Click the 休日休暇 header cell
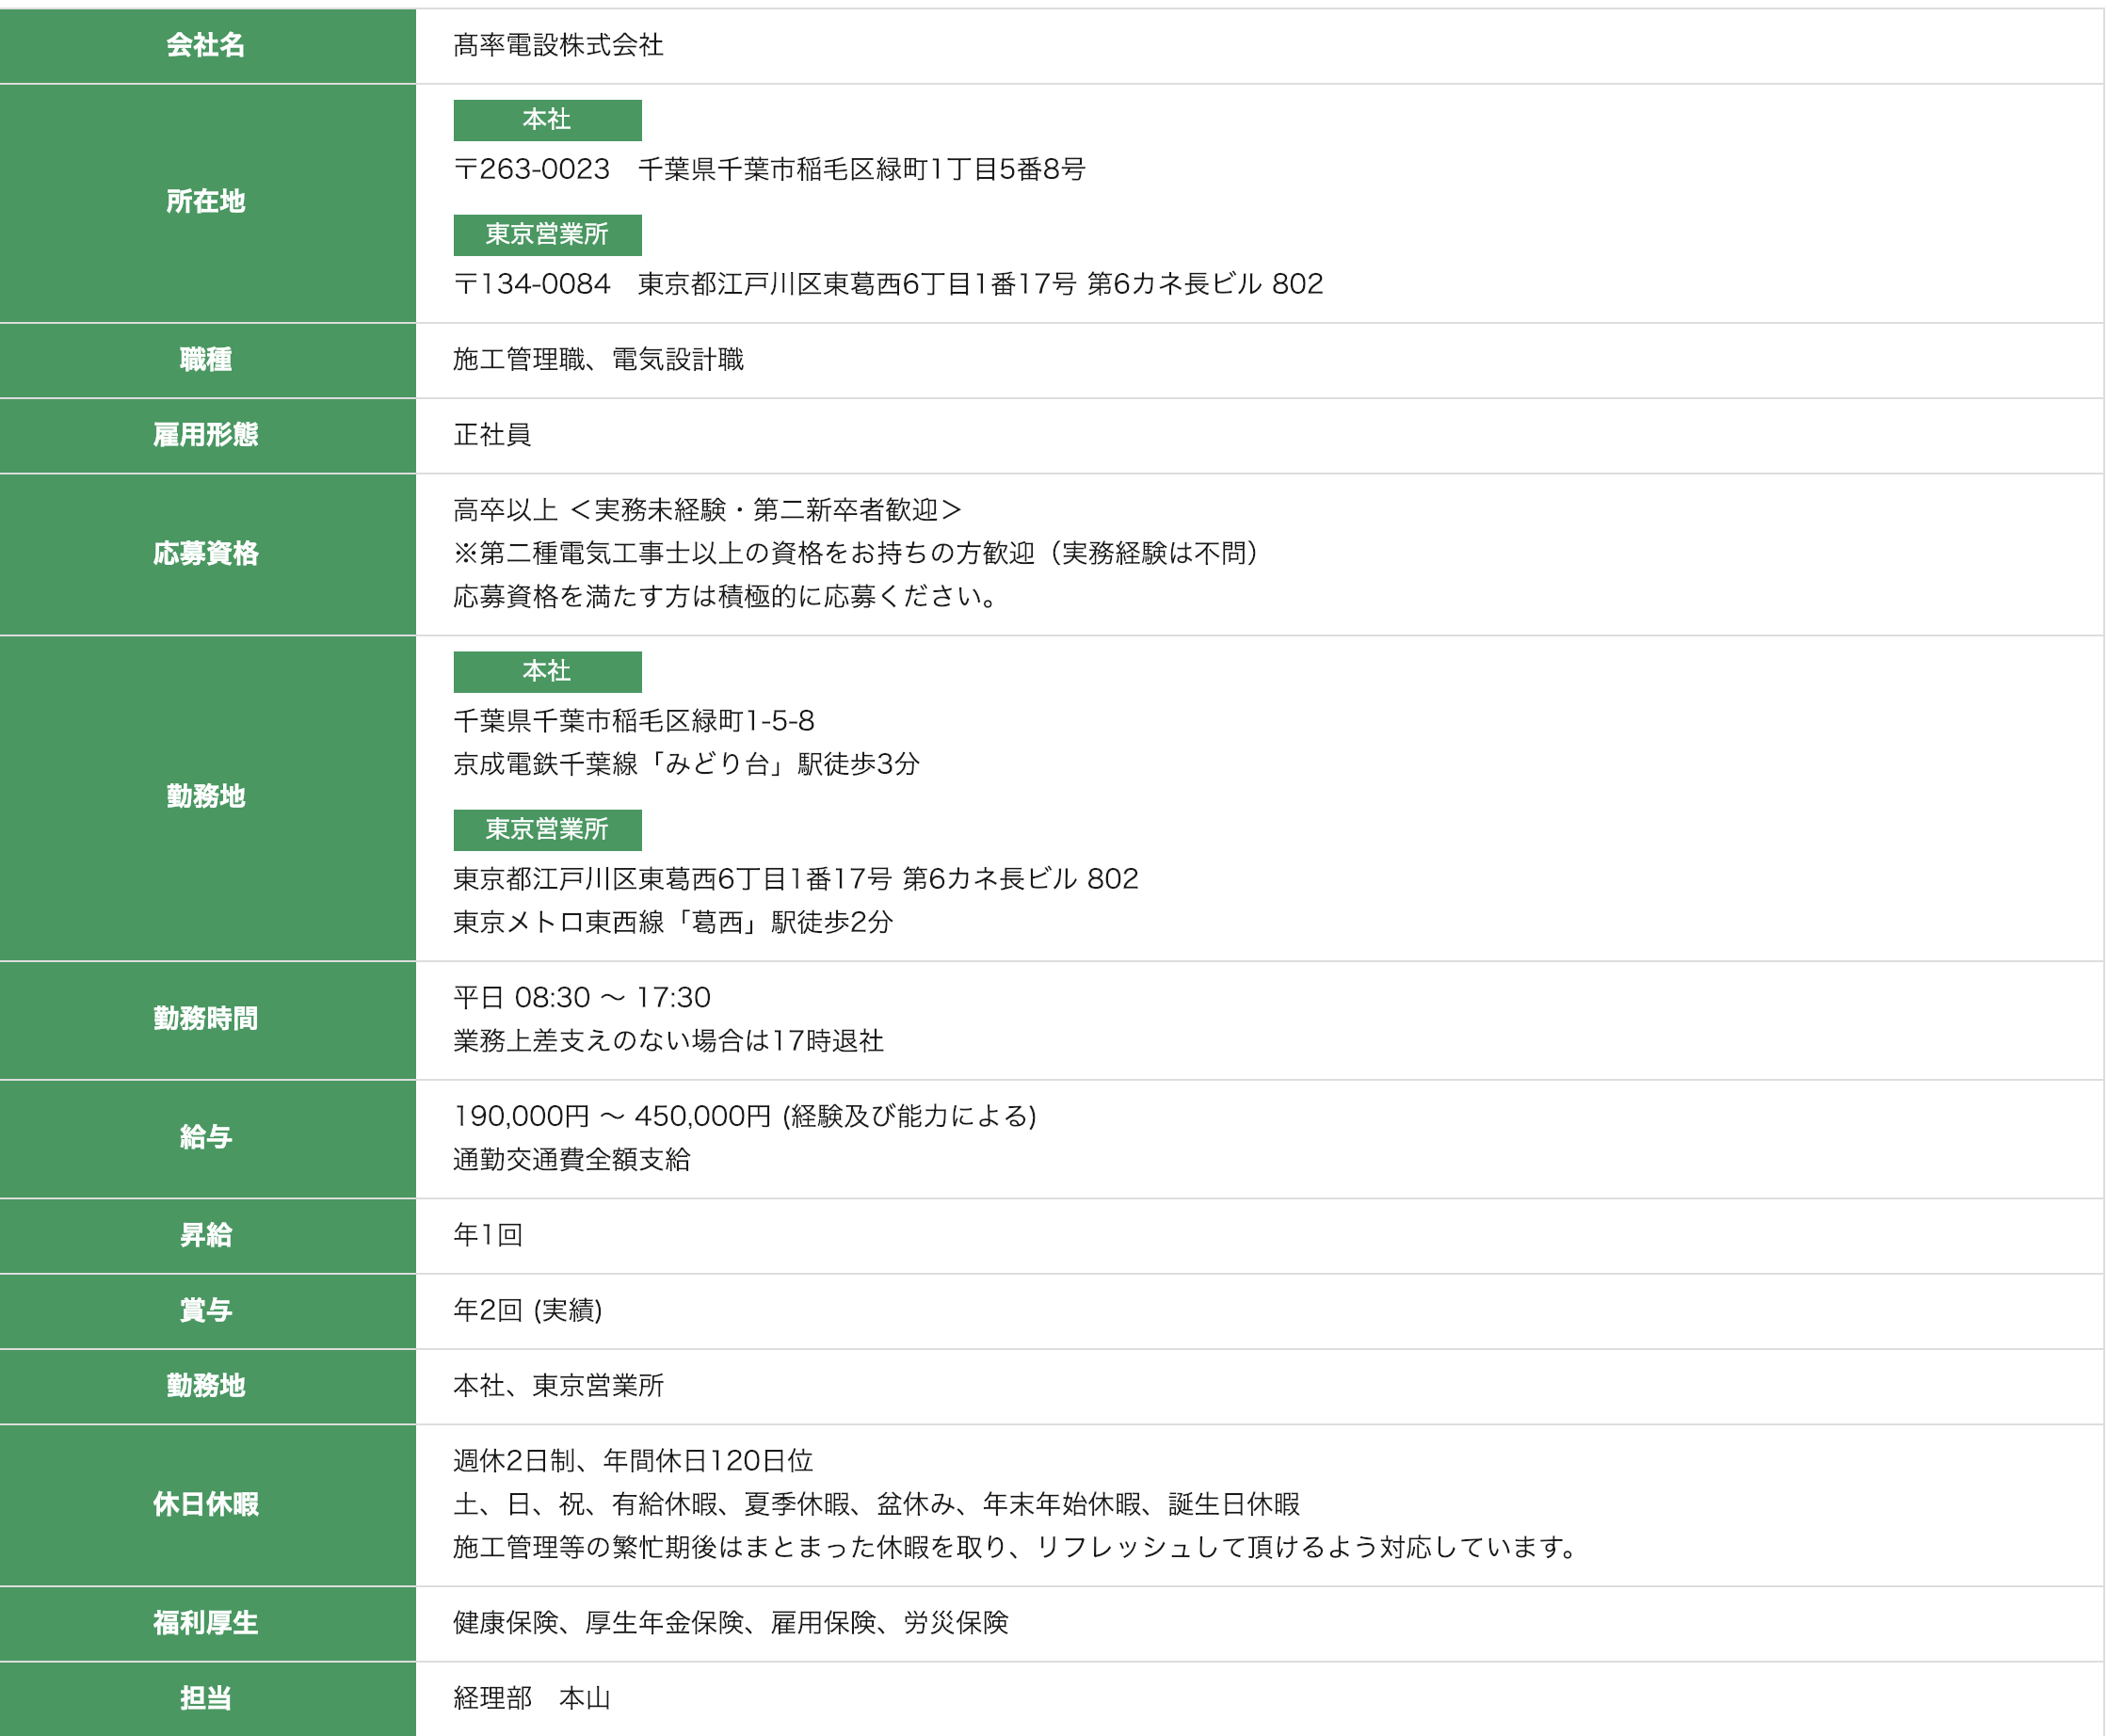The image size is (2107, 1736). click(206, 1504)
